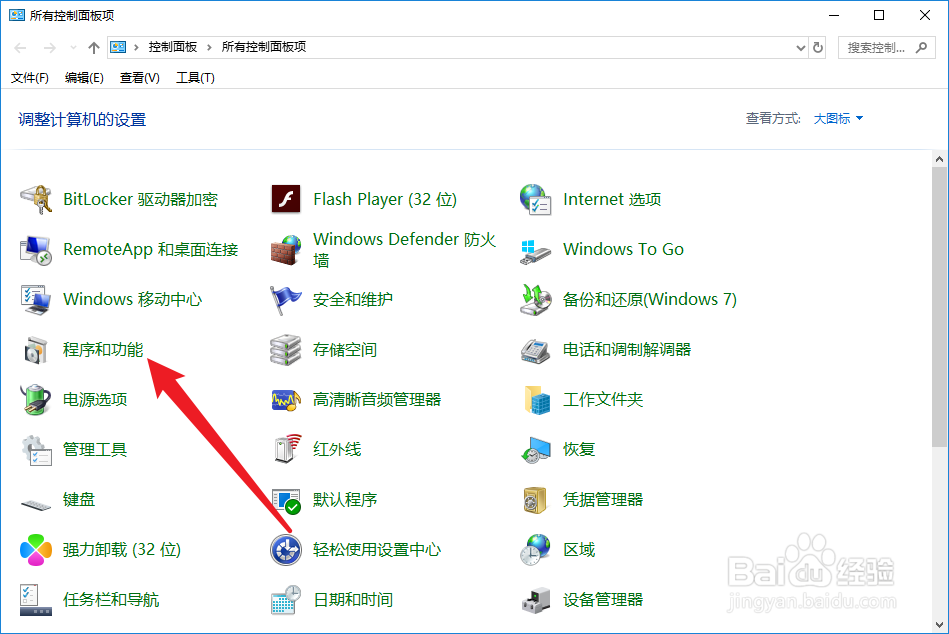Open the 存储空间 drive stack icon
Image resolution: width=949 pixels, height=634 pixels.
pos(286,350)
